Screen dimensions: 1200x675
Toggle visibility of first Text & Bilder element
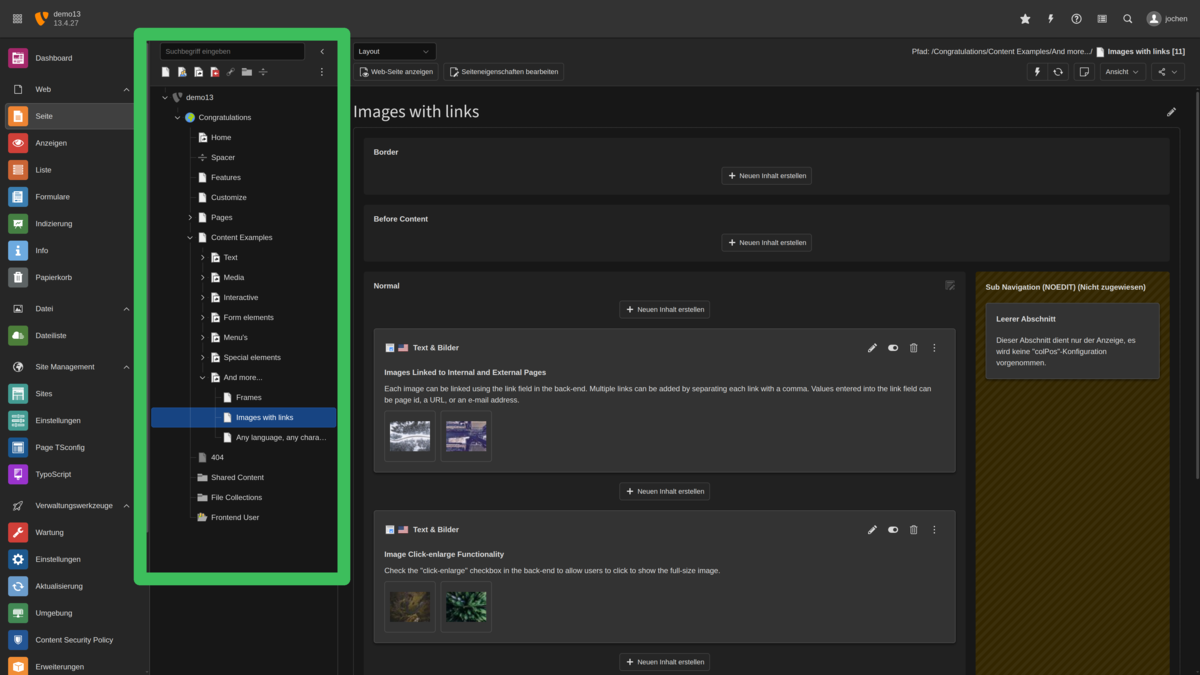pyautogui.click(x=893, y=348)
